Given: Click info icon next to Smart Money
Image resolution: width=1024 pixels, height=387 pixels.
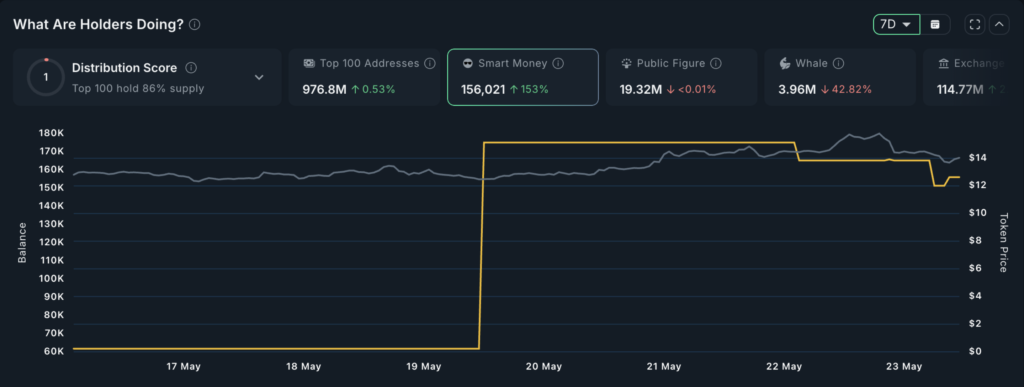Looking at the screenshot, I should click(x=558, y=64).
